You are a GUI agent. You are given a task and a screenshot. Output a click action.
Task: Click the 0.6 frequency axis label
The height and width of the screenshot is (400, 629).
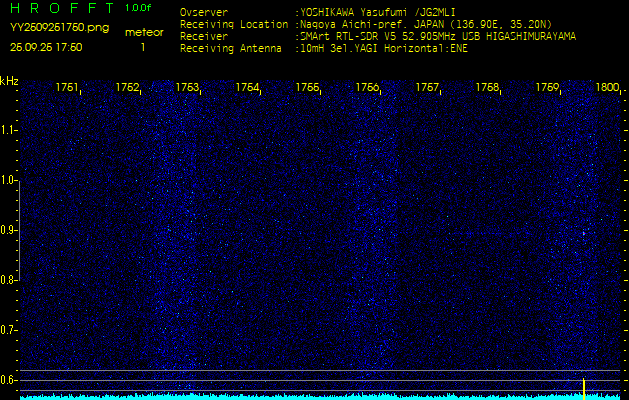8,380
